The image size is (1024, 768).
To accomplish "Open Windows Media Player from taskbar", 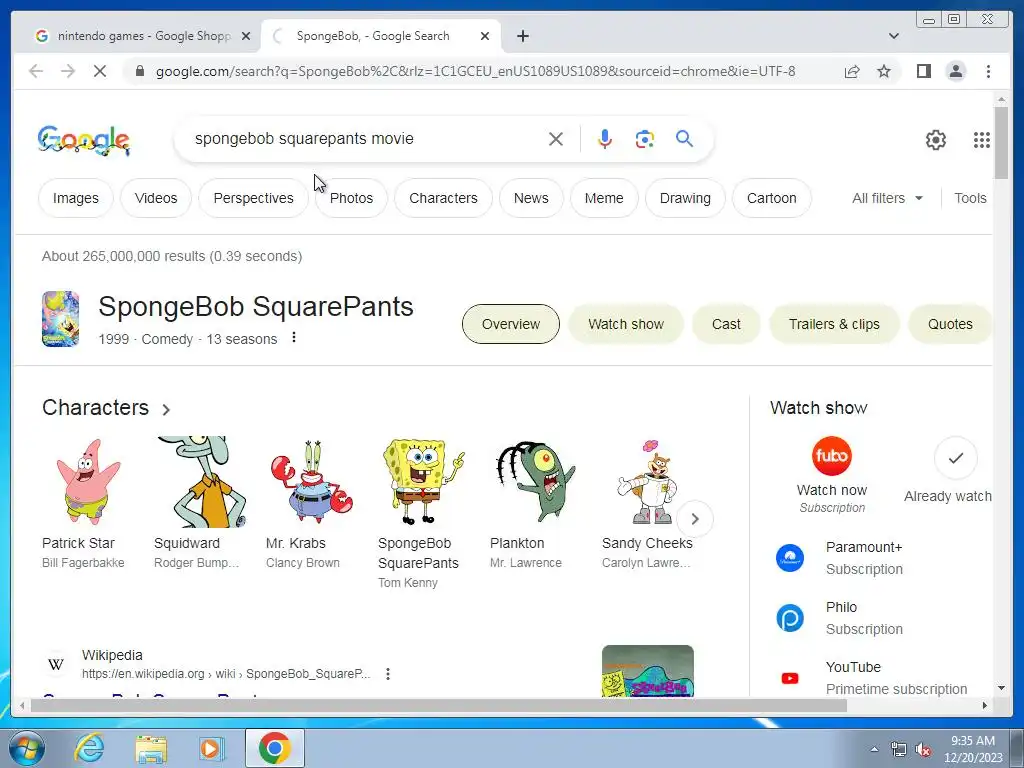I will pos(211,748).
